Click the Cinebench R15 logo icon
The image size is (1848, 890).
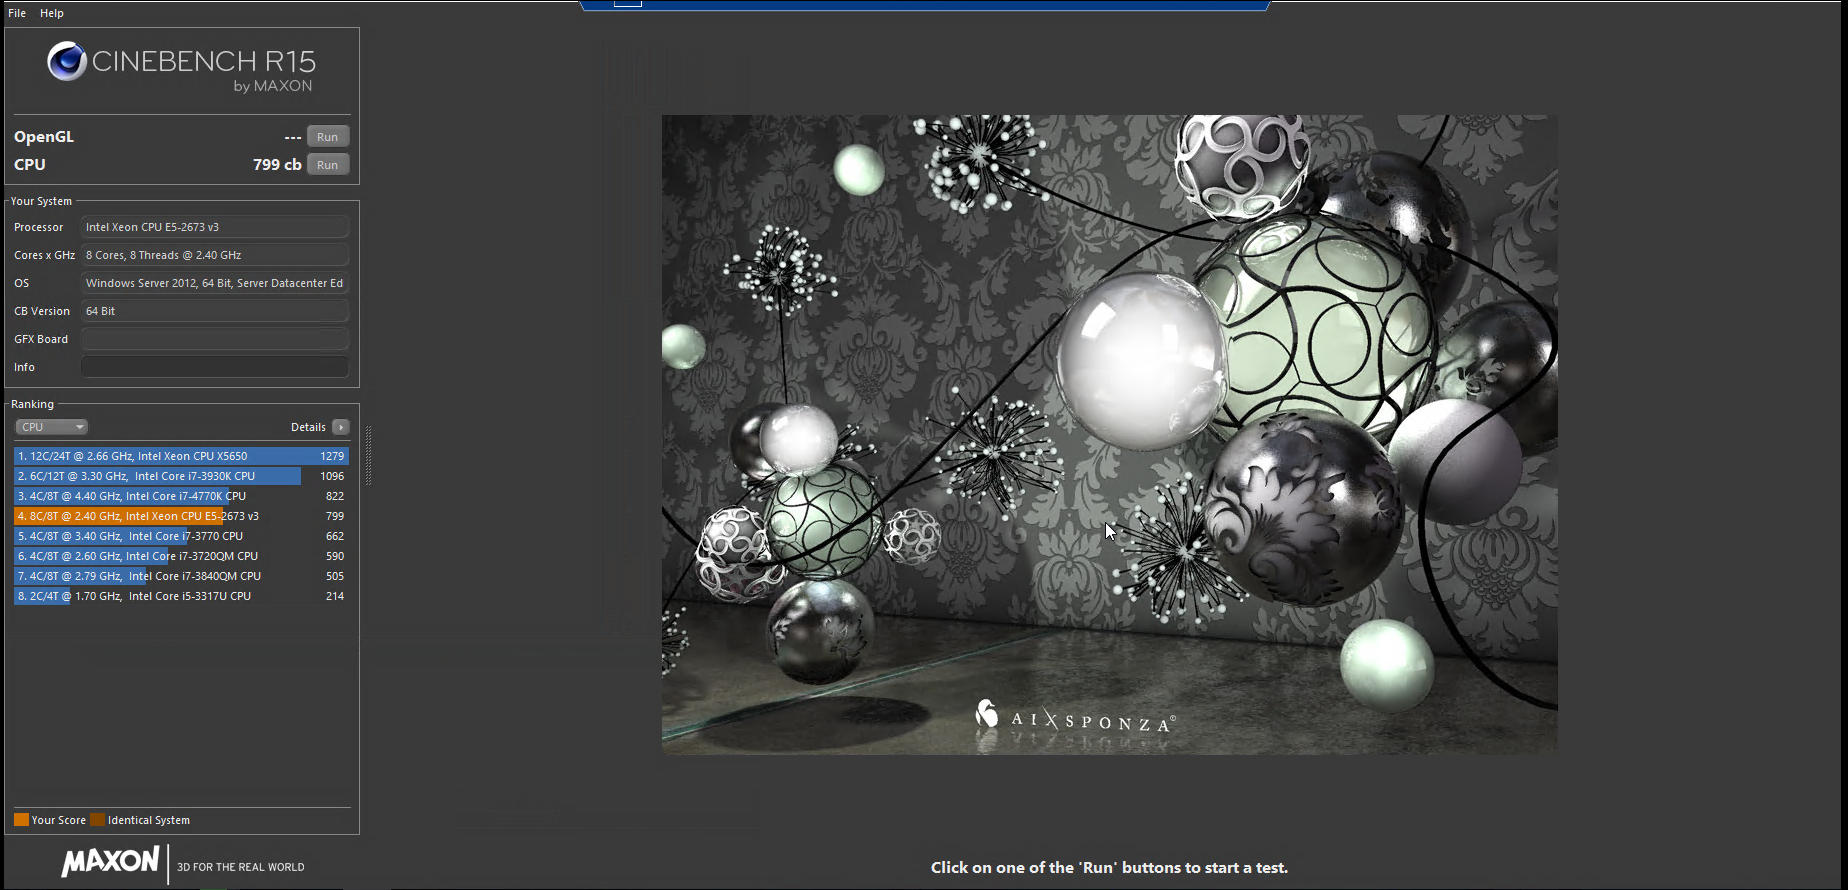(x=67, y=62)
